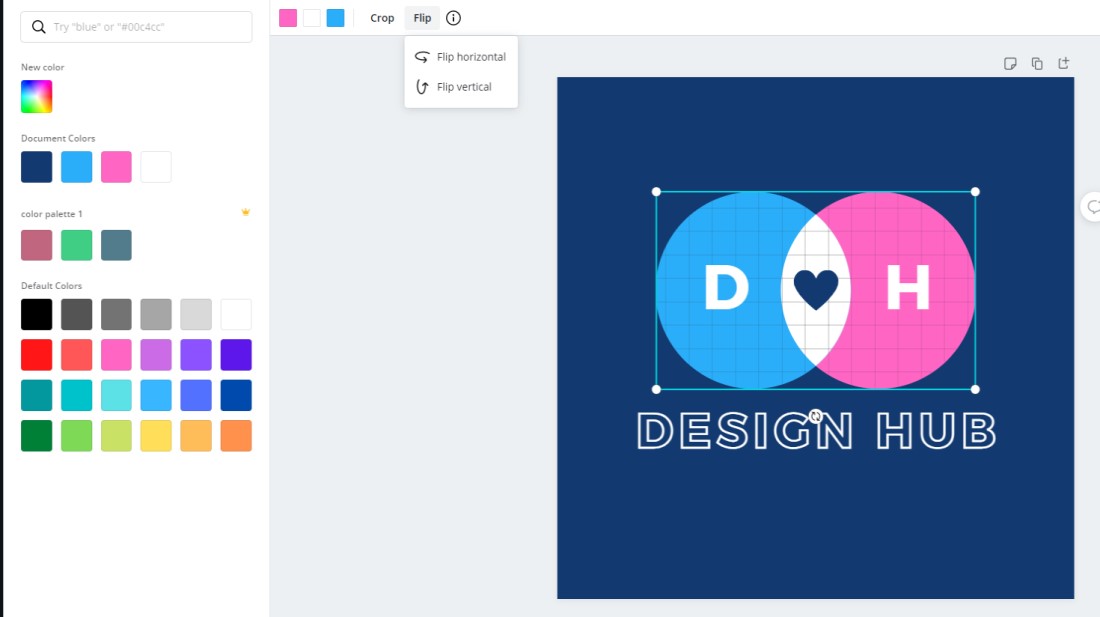Select the coral red default color
The width and height of the screenshot is (1100, 617).
pyautogui.click(x=76, y=355)
